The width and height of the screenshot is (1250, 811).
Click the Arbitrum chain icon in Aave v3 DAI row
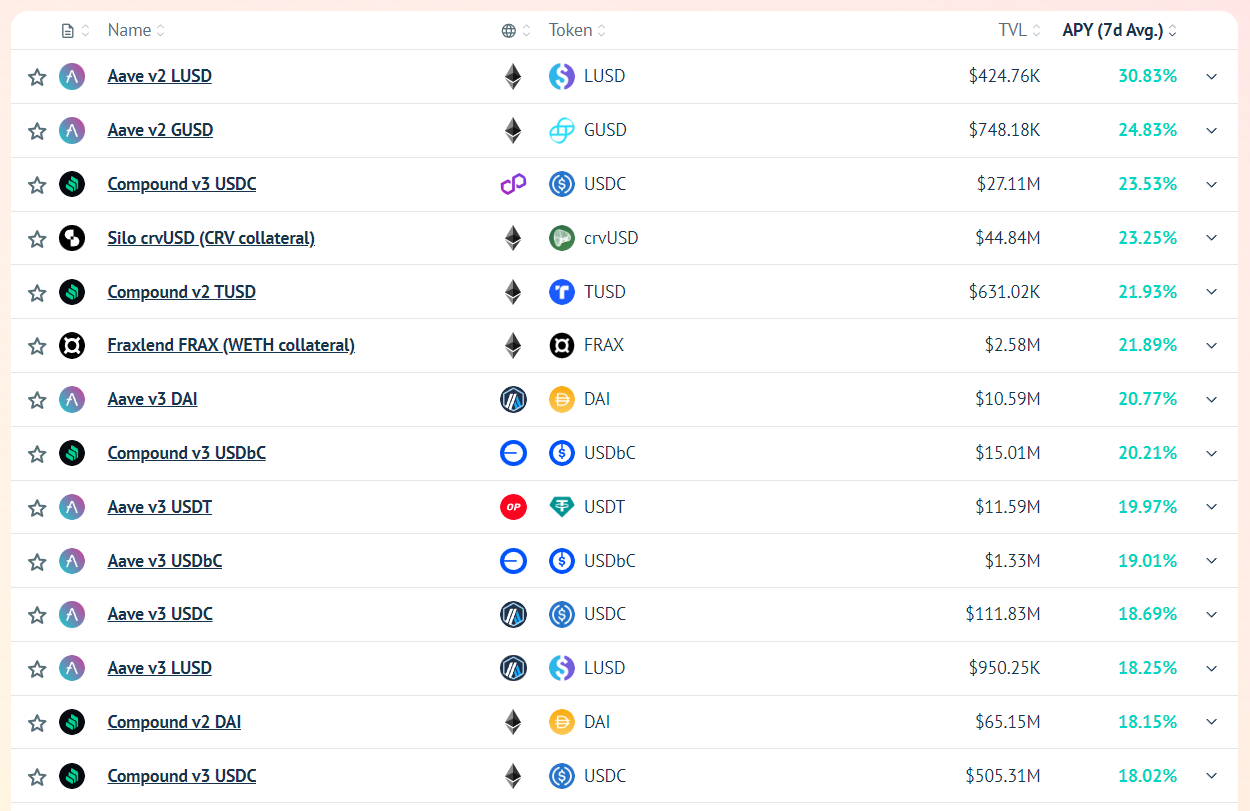(x=513, y=399)
